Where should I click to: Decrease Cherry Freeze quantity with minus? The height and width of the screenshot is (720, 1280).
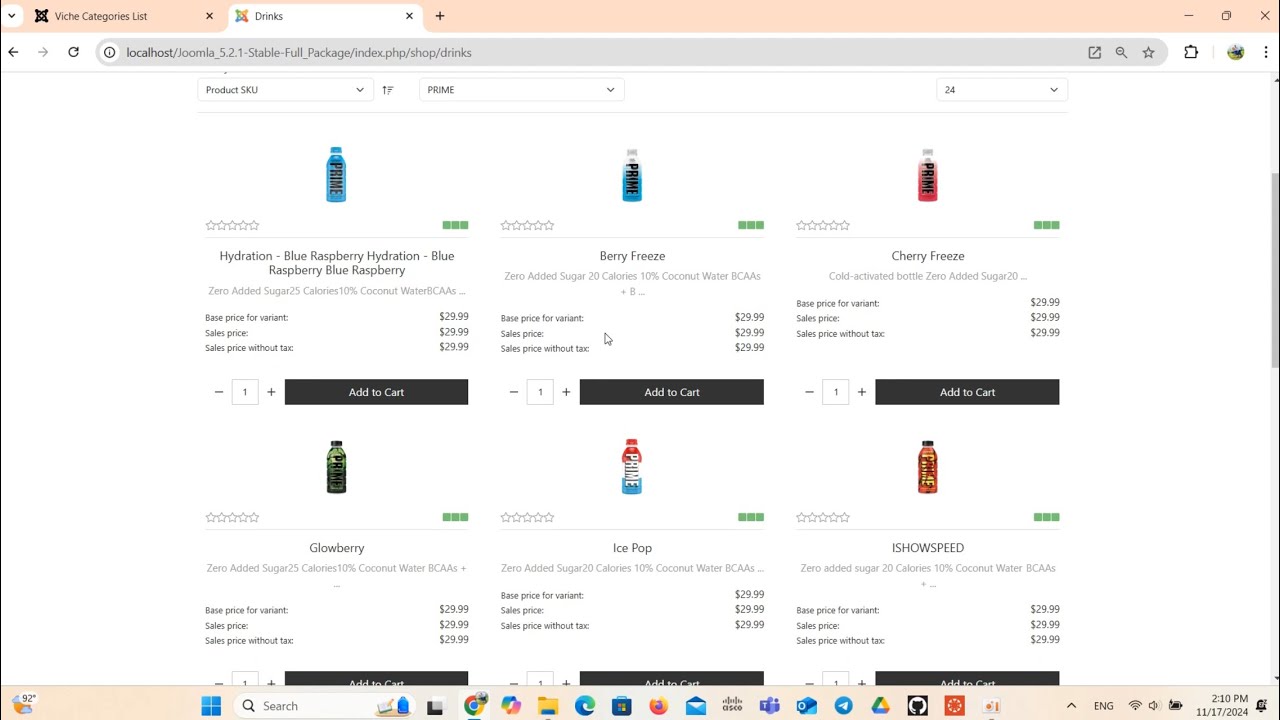(810, 392)
